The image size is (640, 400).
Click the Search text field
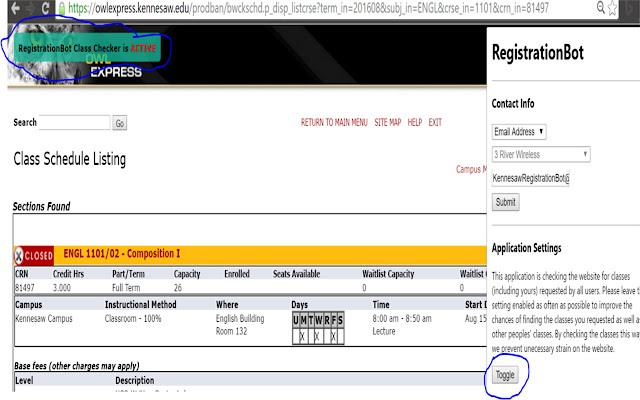(x=74, y=122)
